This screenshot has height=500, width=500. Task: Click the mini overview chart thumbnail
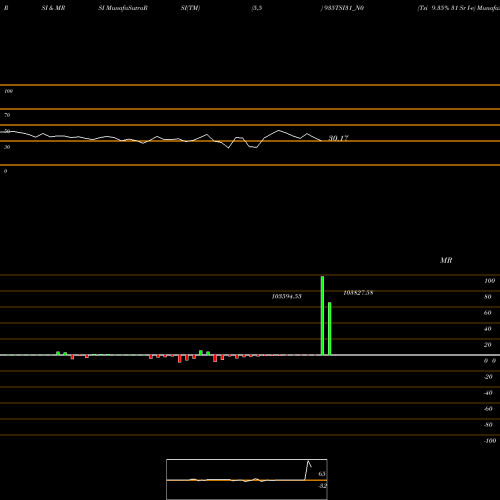[x=247, y=479]
